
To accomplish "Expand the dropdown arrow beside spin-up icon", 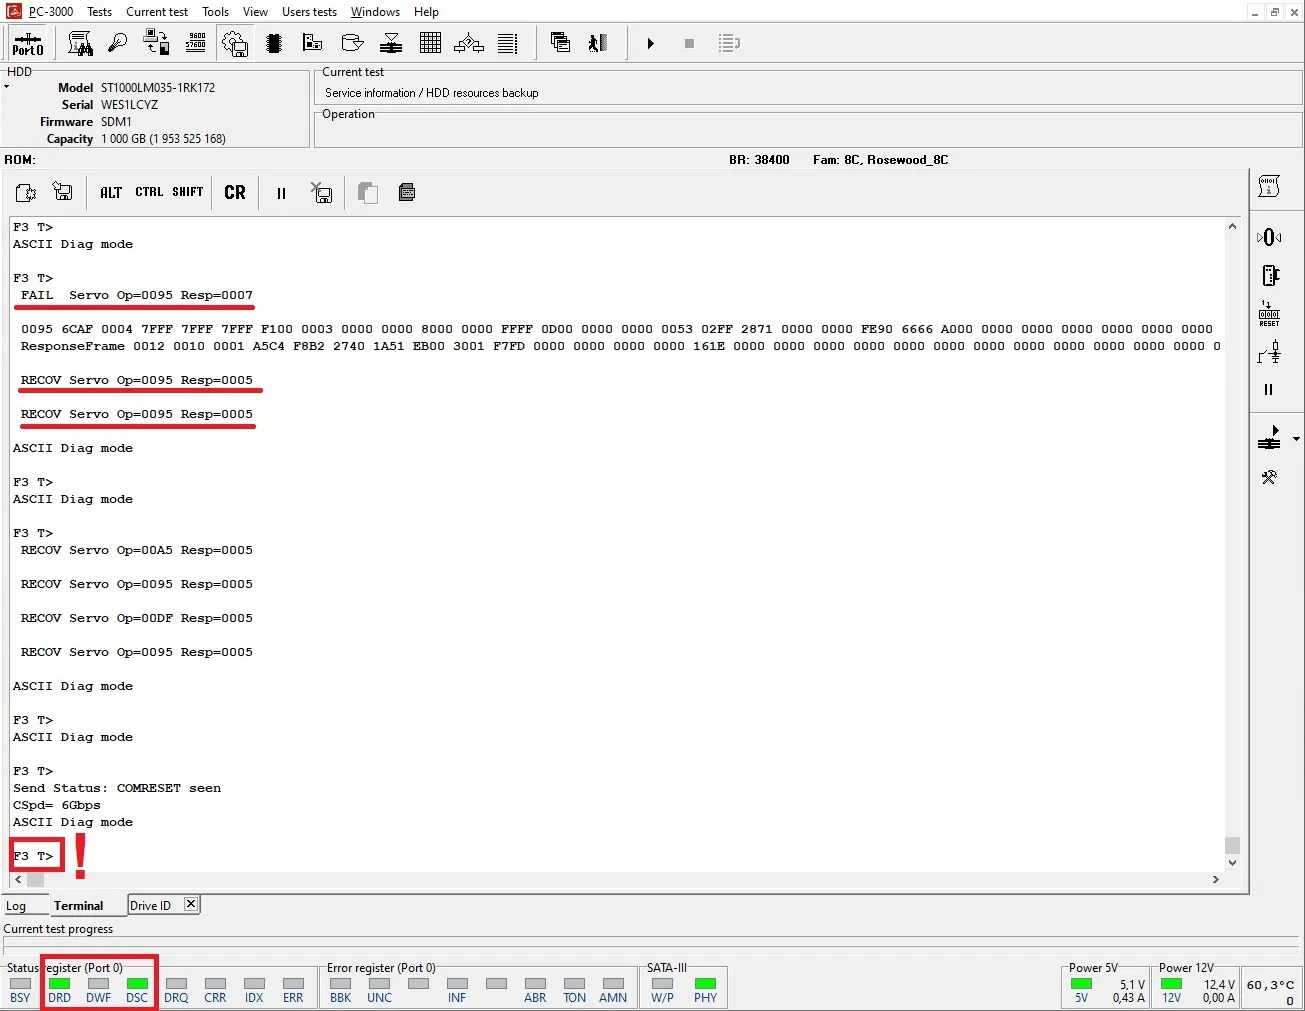I will [x=1296, y=439].
